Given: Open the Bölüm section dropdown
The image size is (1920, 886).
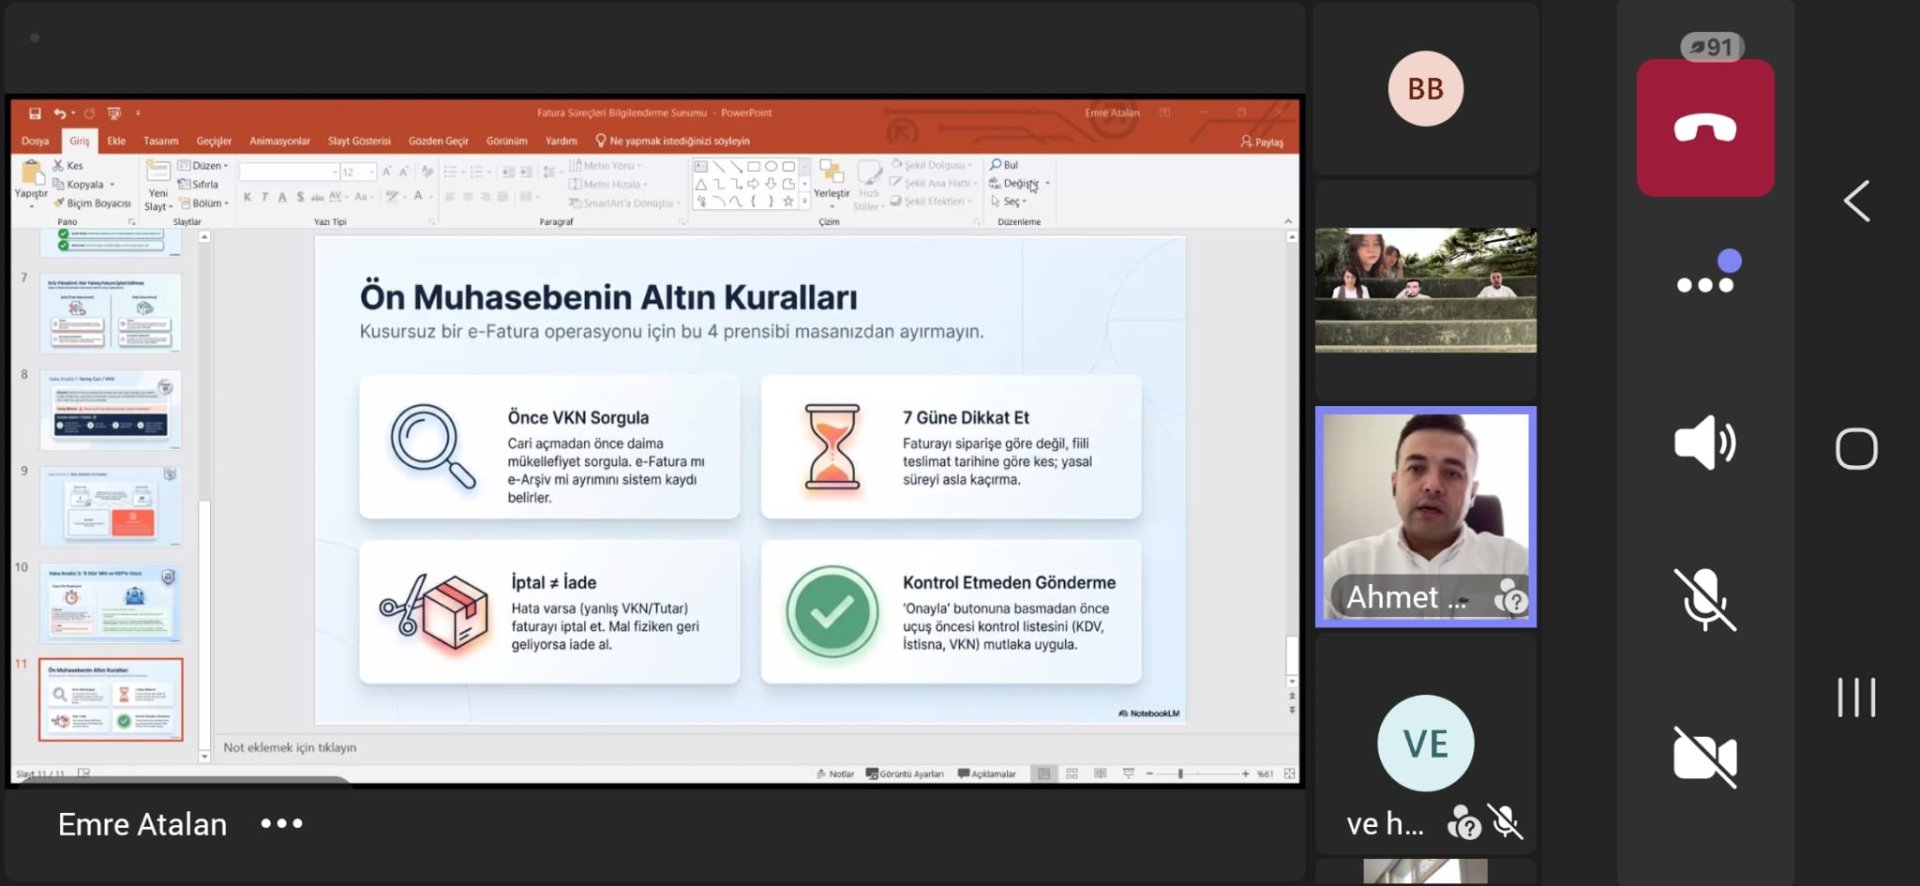Looking at the screenshot, I should pyautogui.click(x=204, y=203).
